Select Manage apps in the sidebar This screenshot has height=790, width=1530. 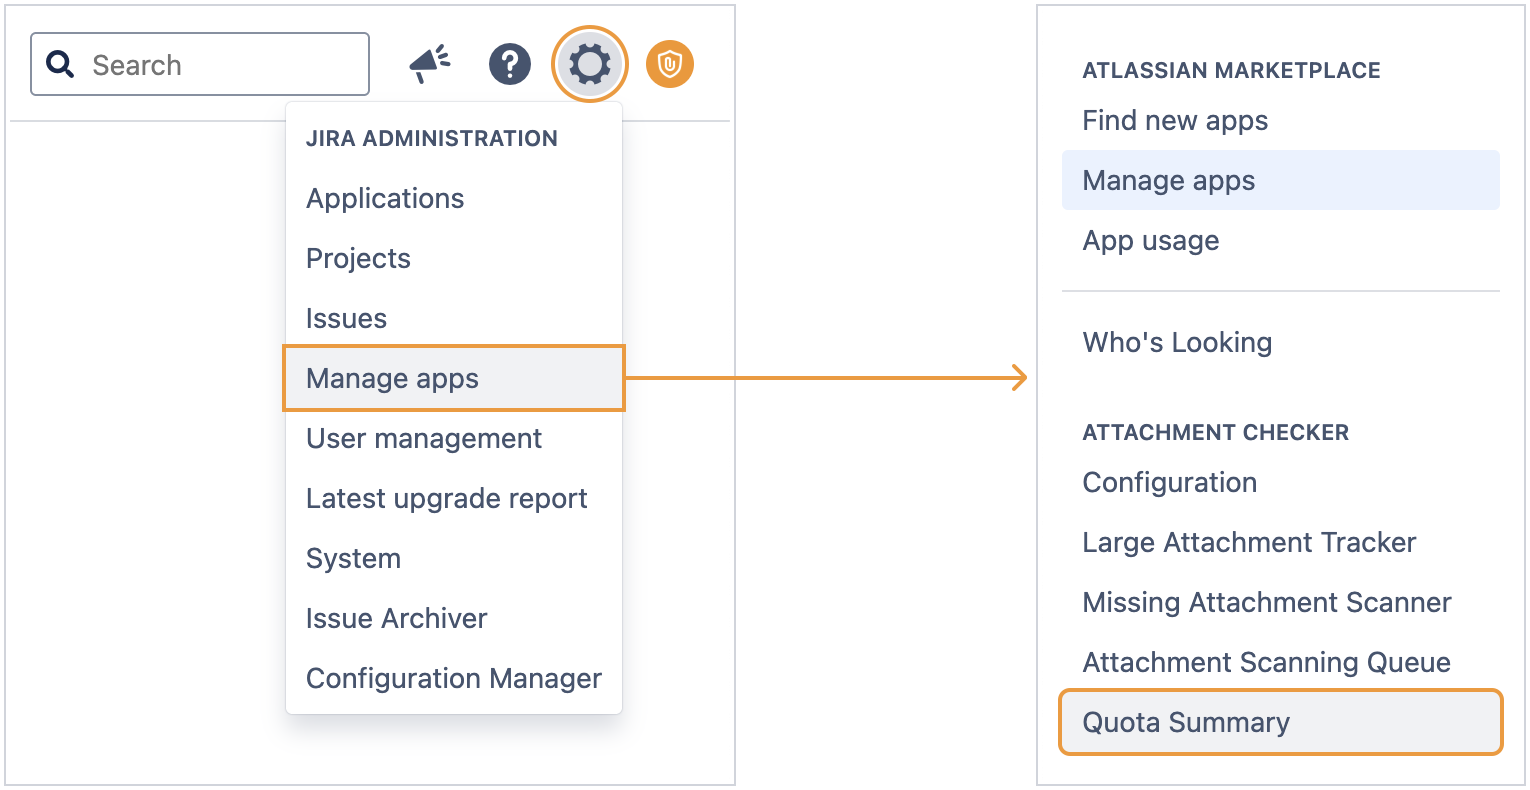click(x=1168, y=181)
